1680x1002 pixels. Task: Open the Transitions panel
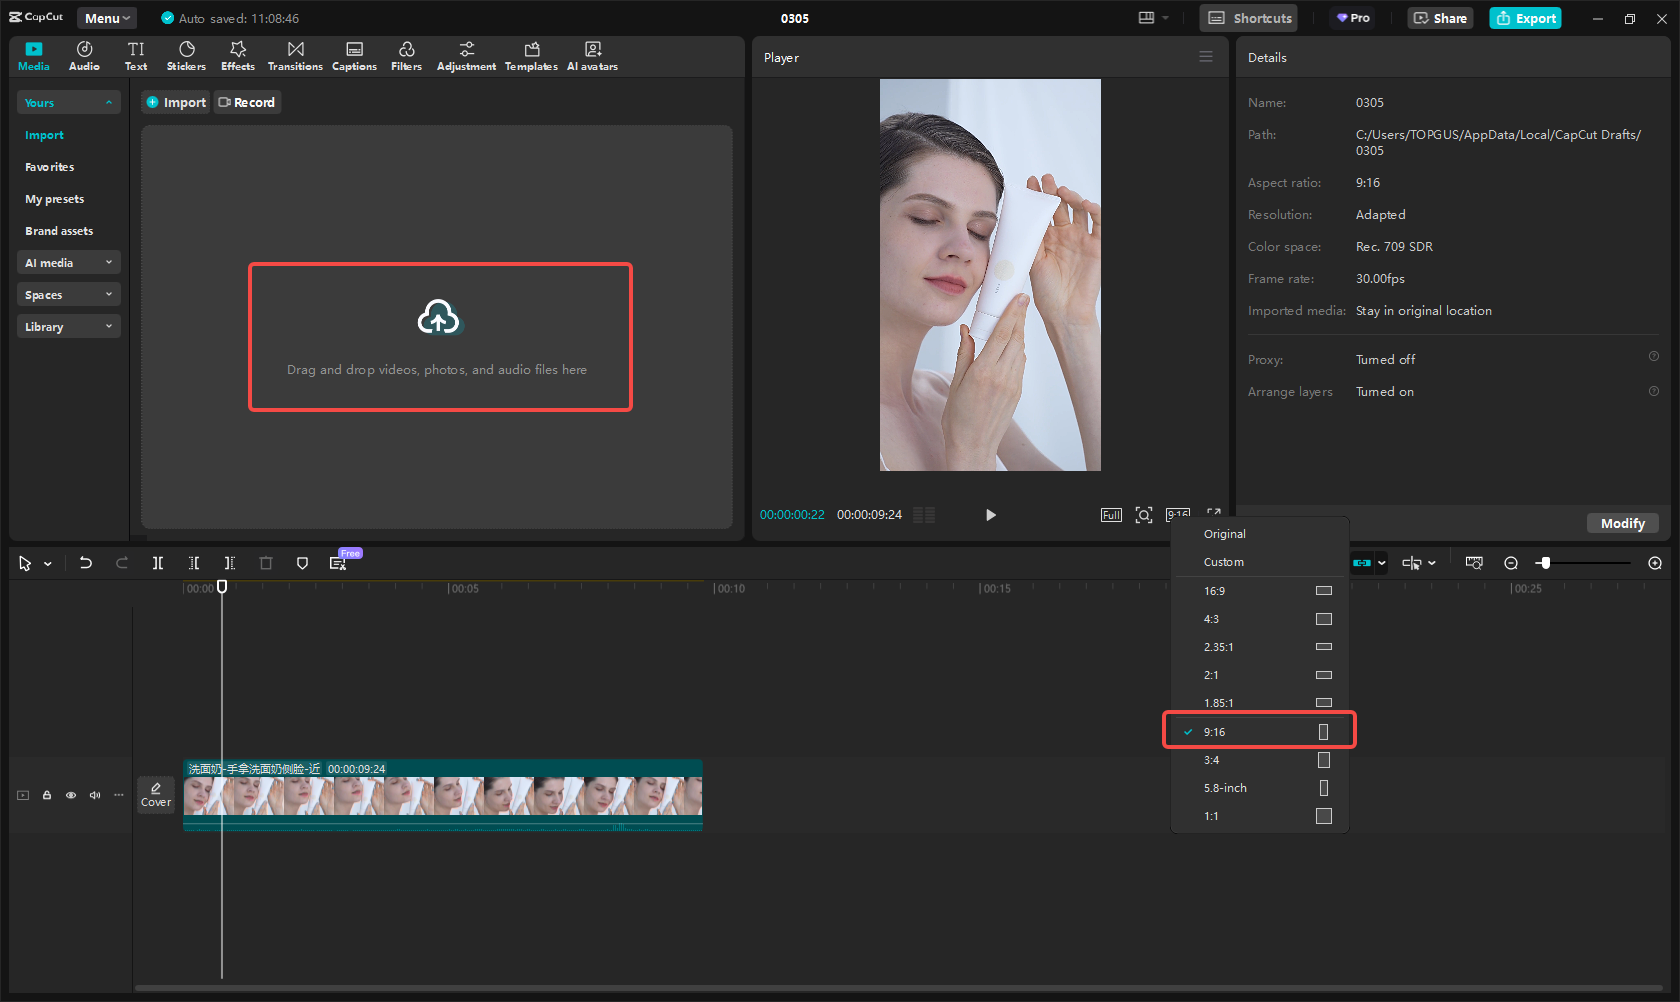pos(295,56)
